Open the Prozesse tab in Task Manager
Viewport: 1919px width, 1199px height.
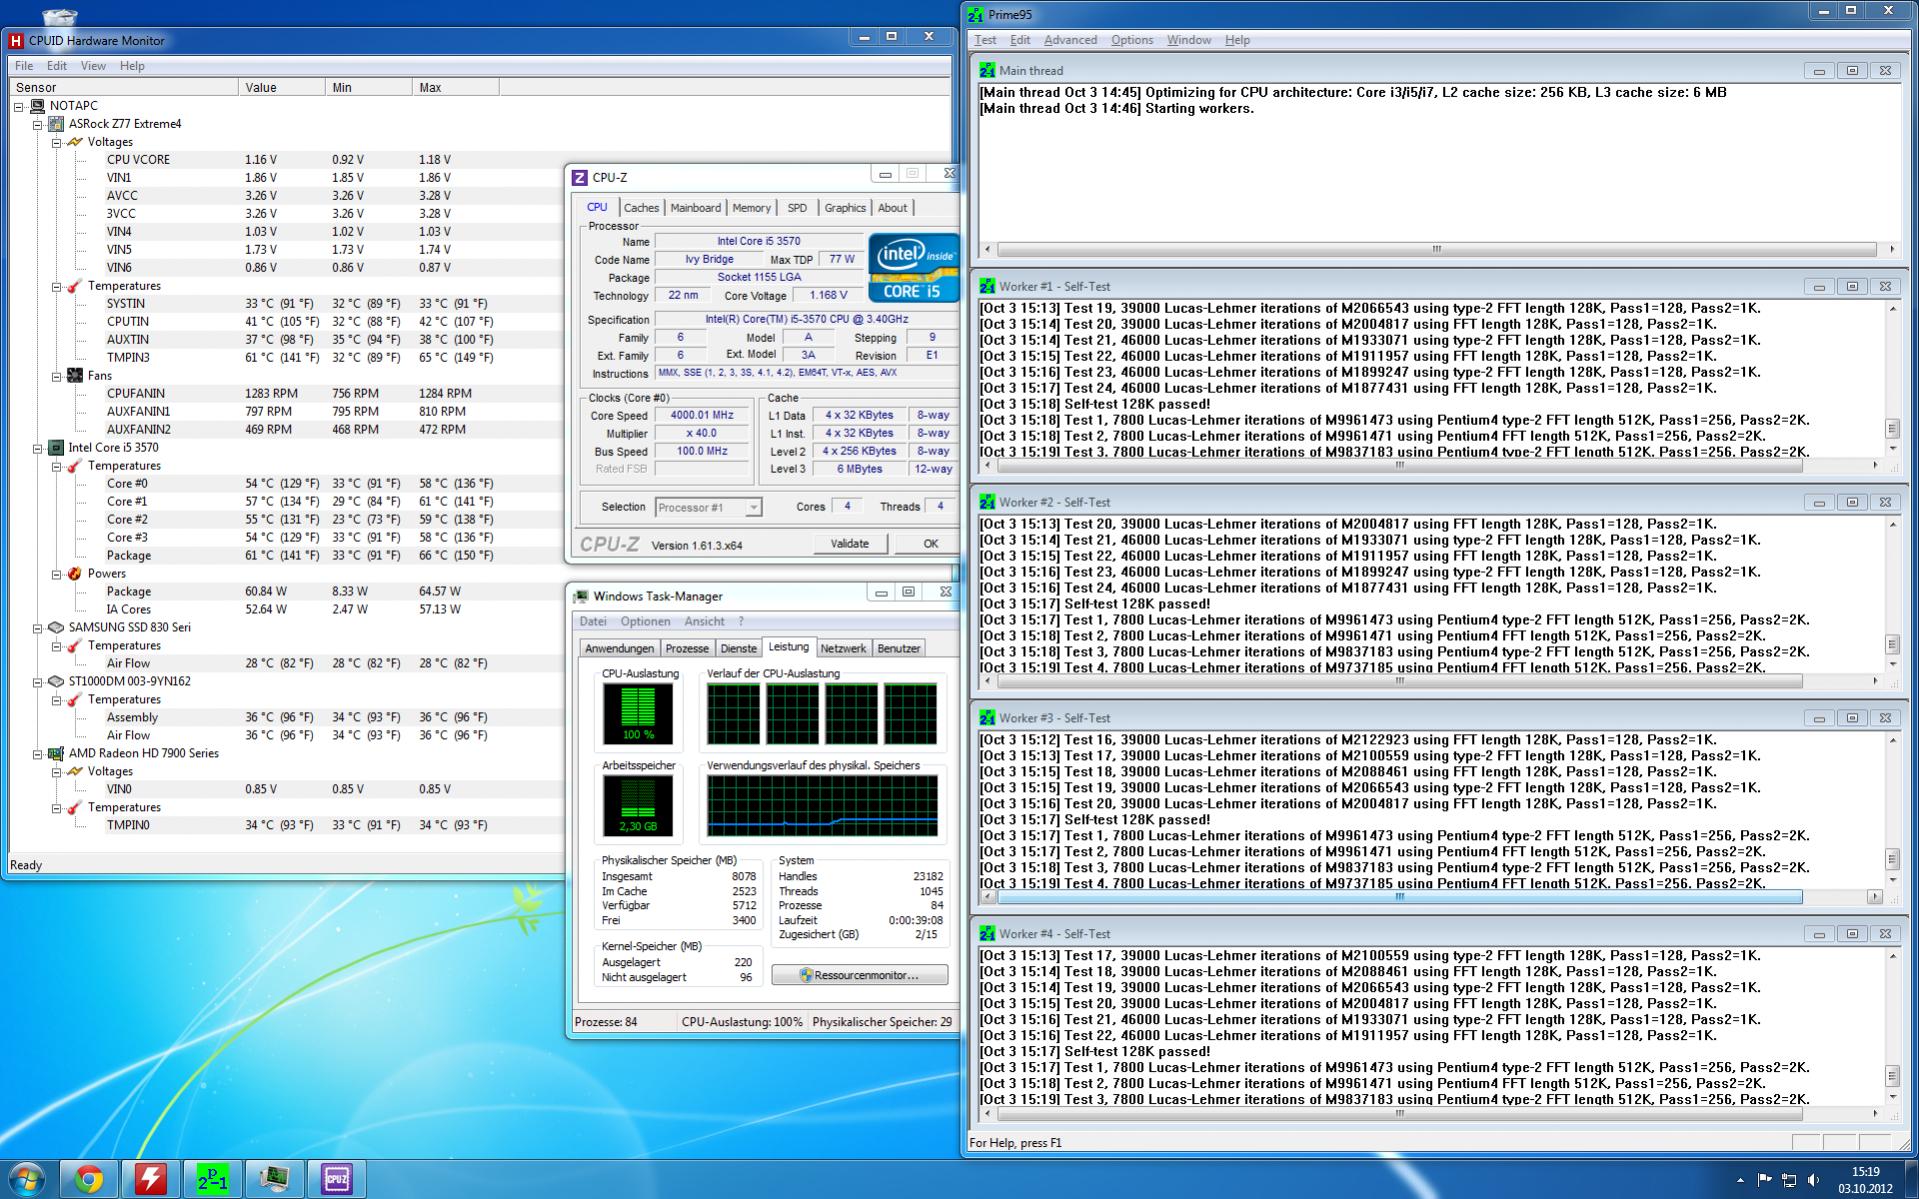pyautogui.click(x=687, y=648)
